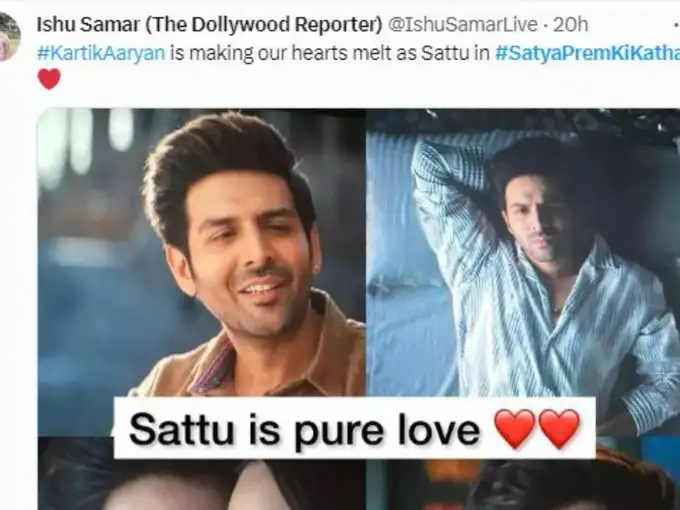This screenshot has height=510, width=680.
Task: Open Ishu Samar's profile avatar
Action: pyautogui.click(x=9, y=37)
